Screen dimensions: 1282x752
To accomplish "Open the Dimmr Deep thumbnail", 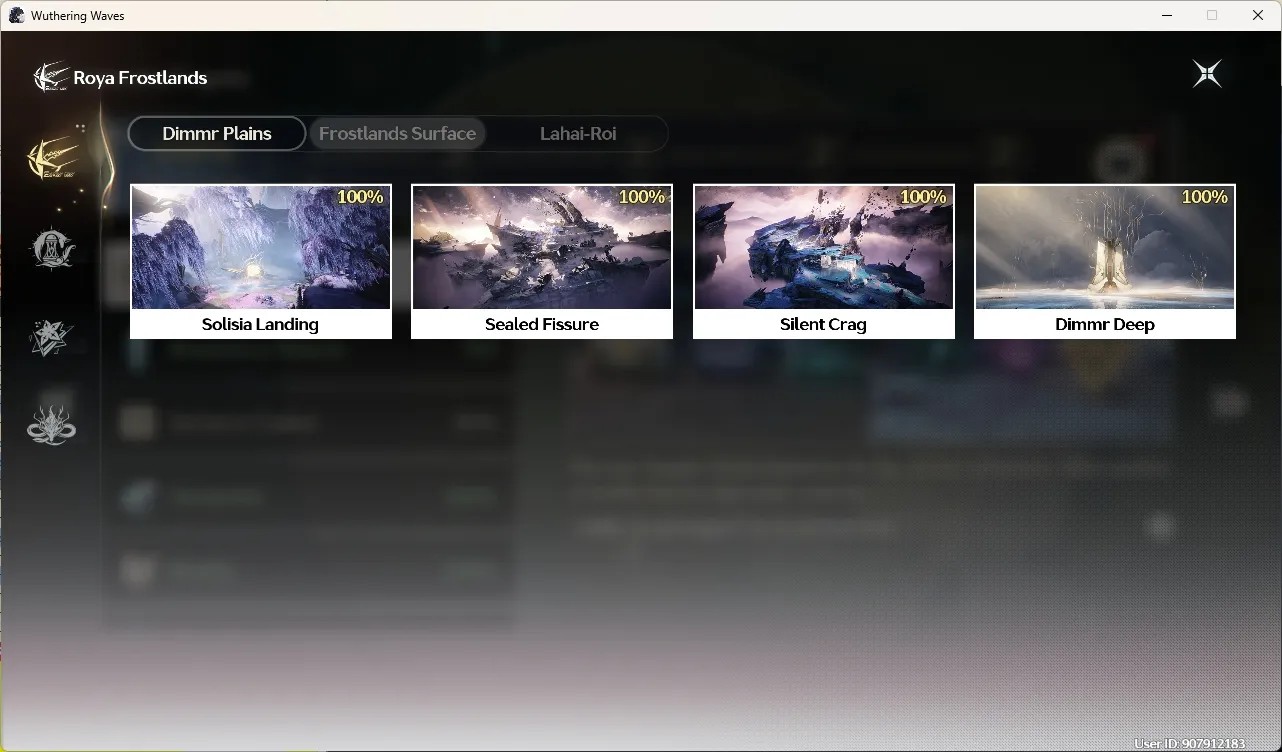I will tap(1105, 248).
